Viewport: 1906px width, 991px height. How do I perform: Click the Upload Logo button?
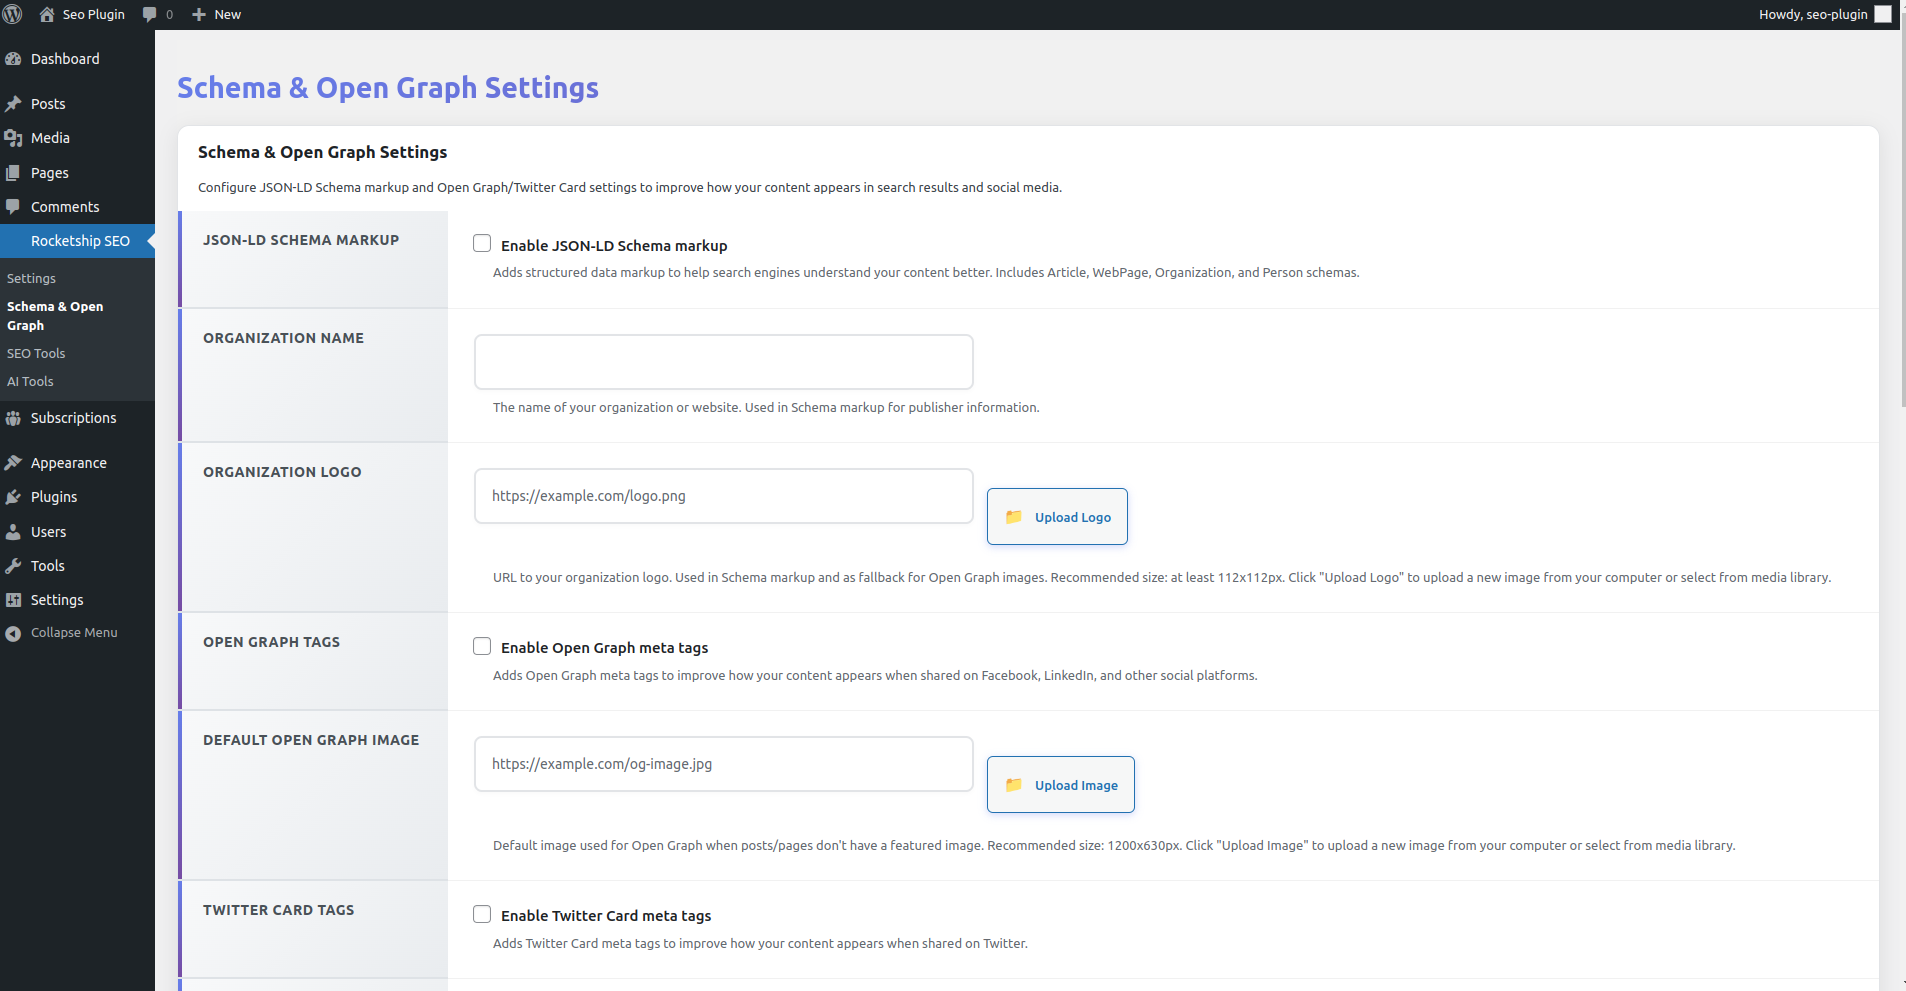(1057, 517)
